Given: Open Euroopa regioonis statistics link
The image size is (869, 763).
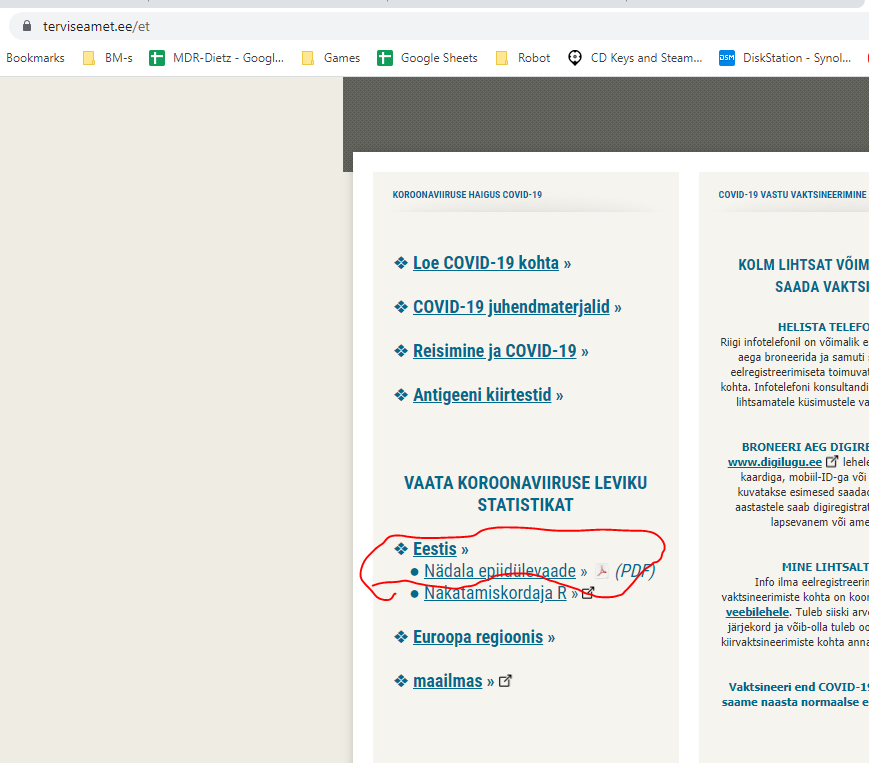Looking at the screenshot, I should coord(478,637).
